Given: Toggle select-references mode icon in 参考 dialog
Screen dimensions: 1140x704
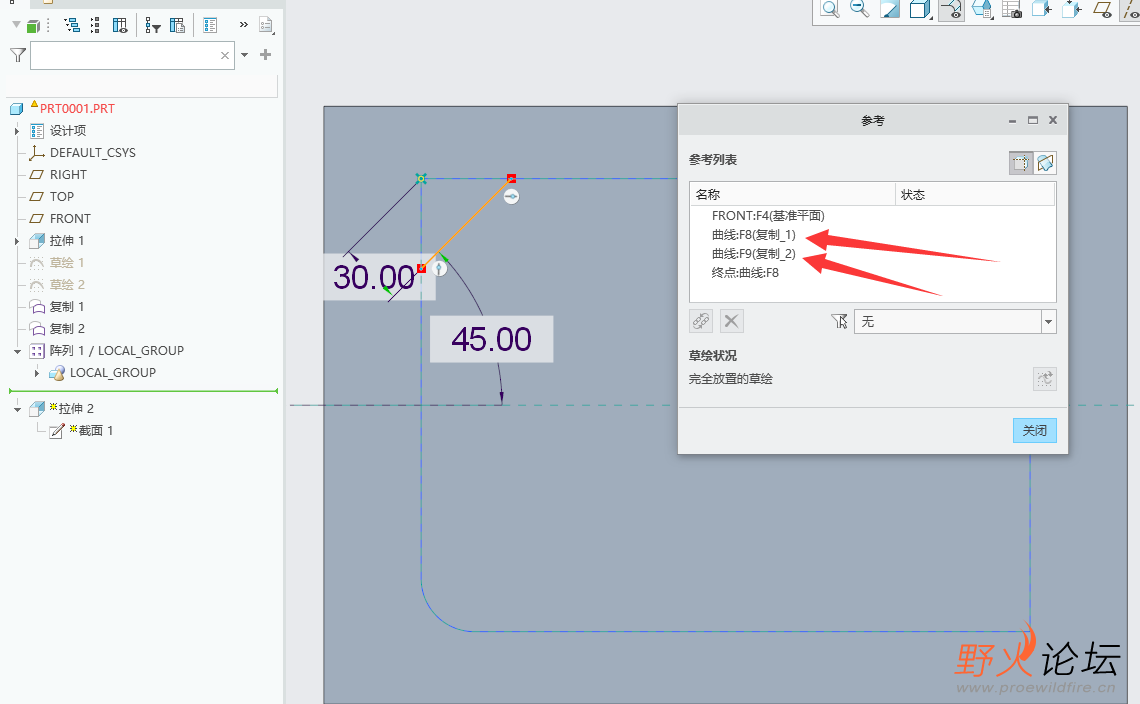Looking at the screenshot, I should point(1021,163).
